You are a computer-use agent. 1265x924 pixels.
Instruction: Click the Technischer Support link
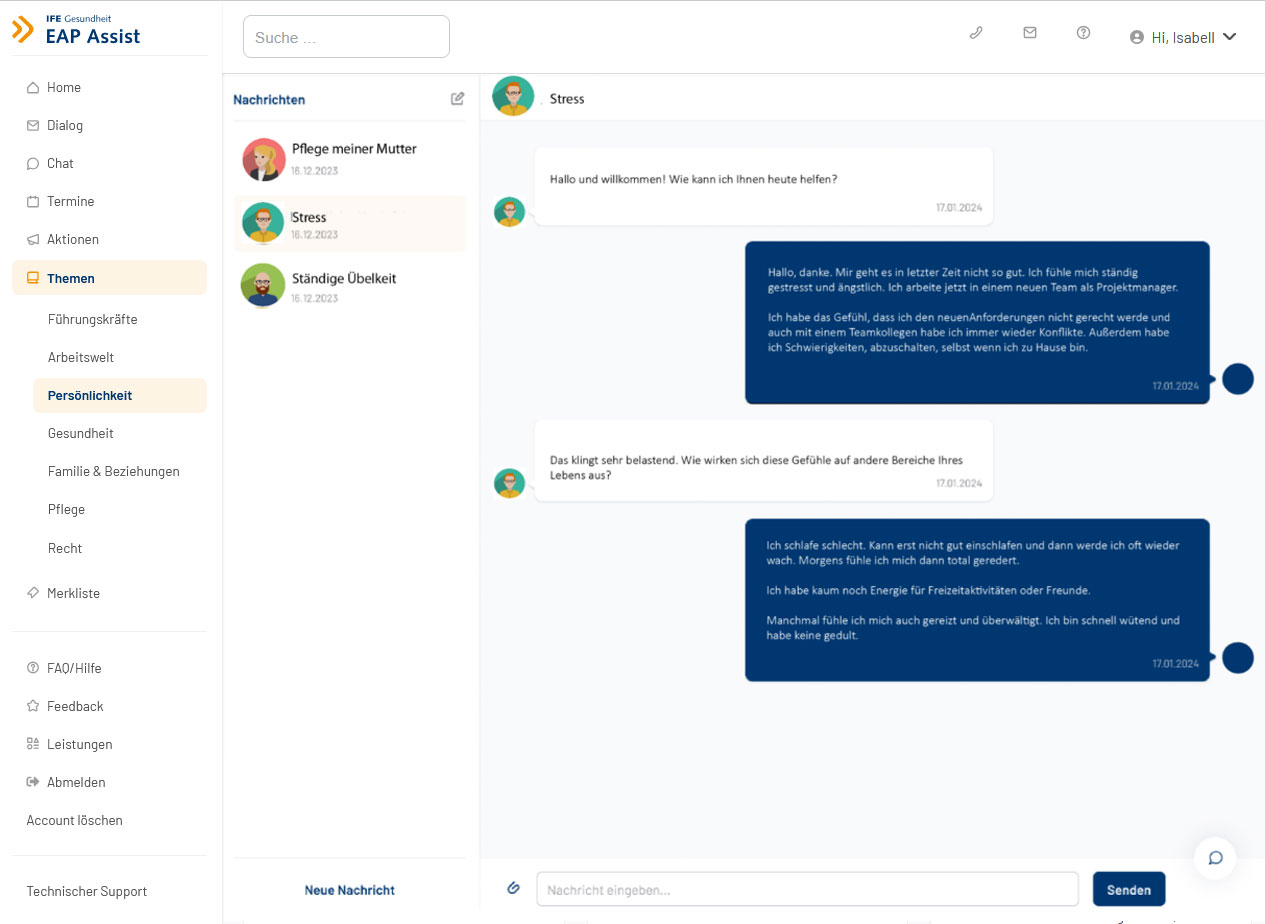pos(86,890)
